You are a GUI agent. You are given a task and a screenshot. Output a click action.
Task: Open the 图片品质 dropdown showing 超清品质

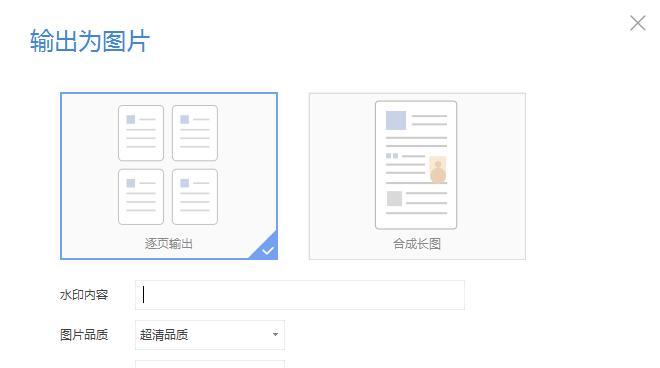210,335
